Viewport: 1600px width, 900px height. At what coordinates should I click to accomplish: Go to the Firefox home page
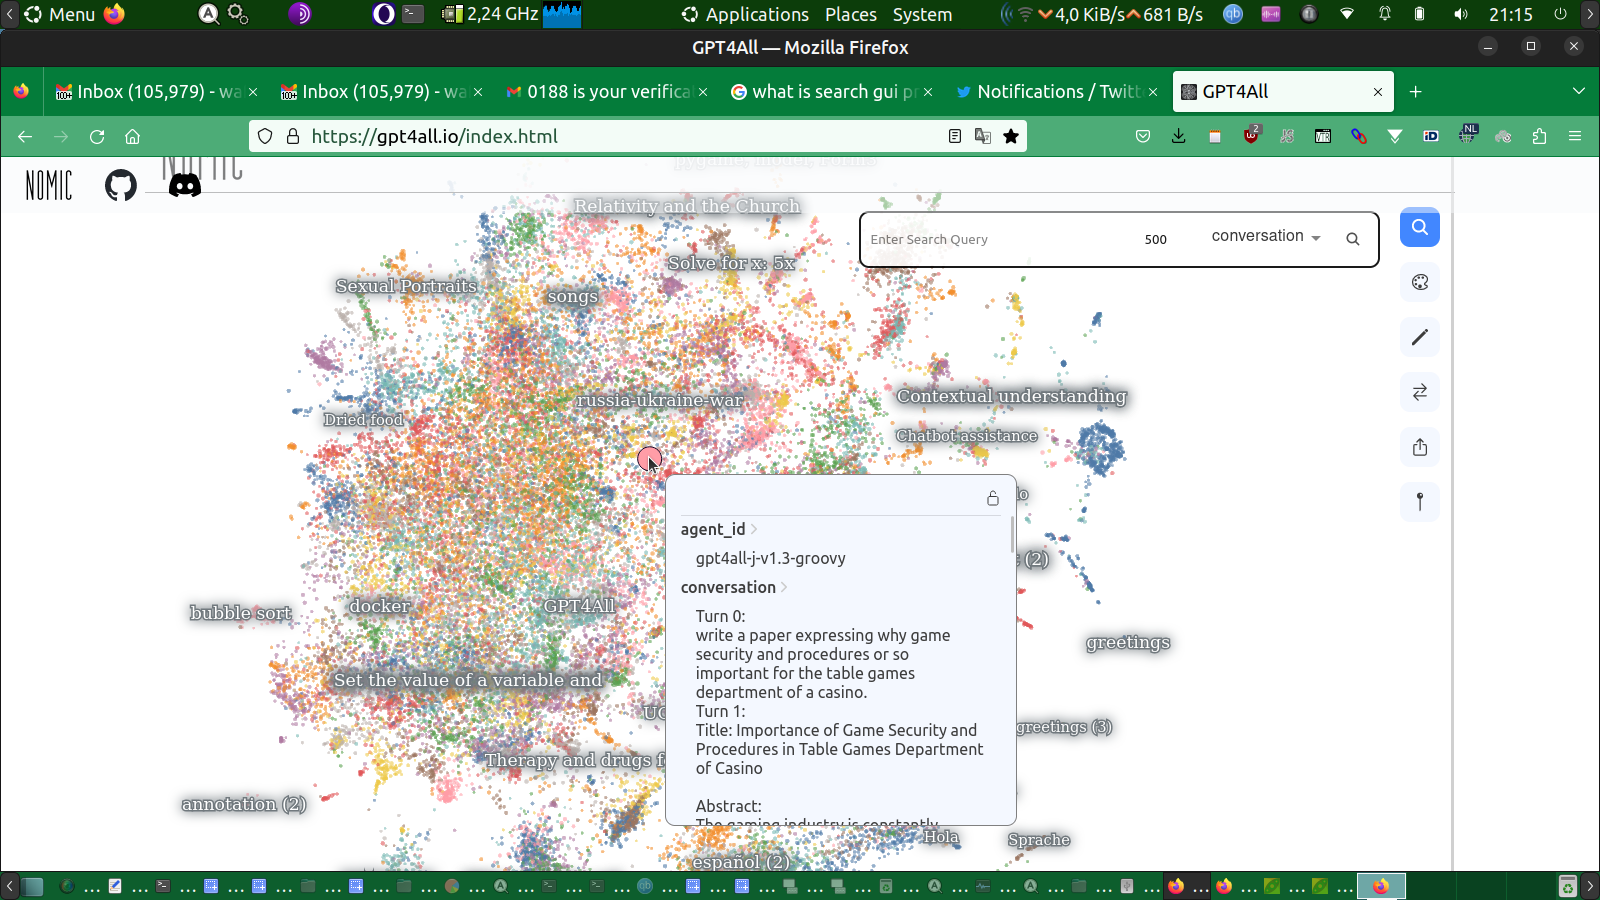pos(133,136)
